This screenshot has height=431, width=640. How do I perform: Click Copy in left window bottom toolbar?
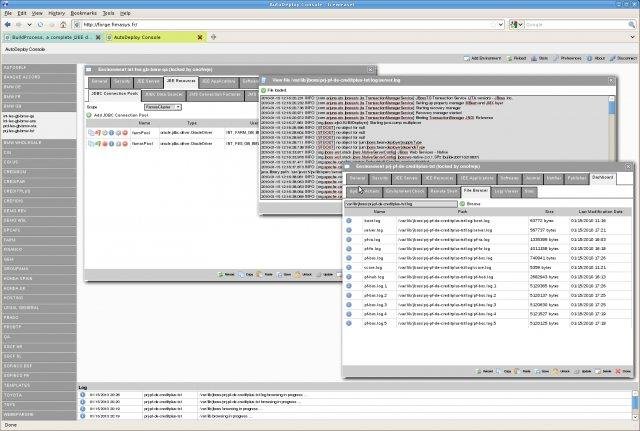point(246,275)
